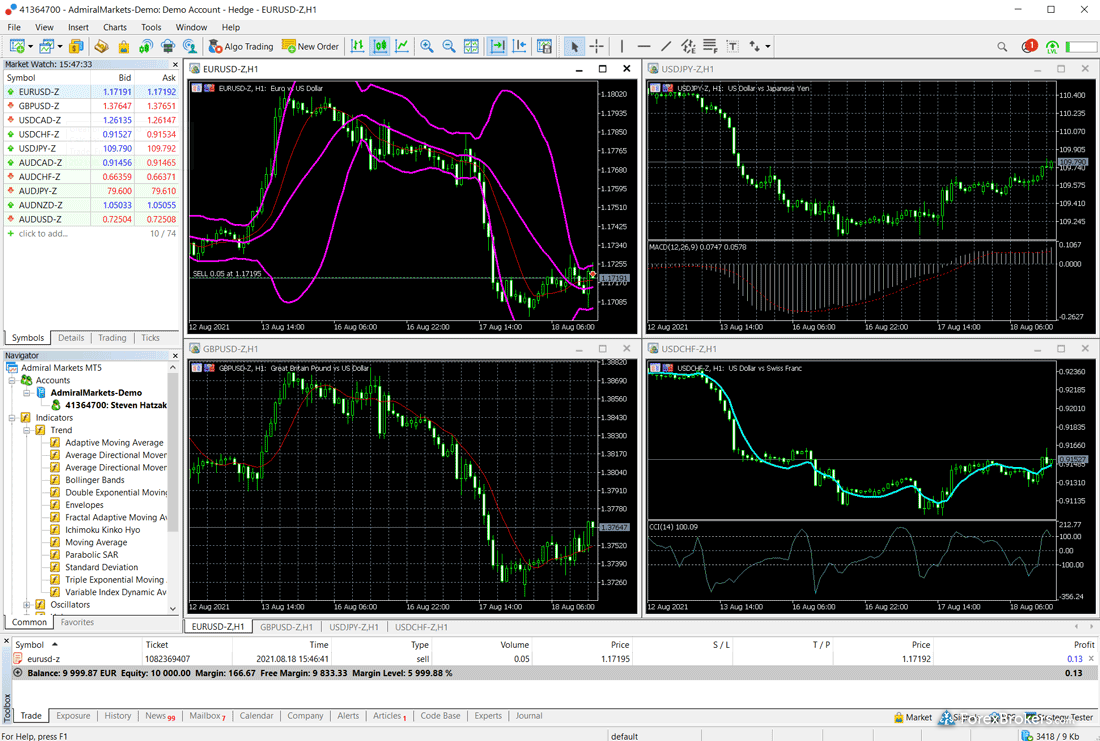Click the New Order button

pos(310,46)
